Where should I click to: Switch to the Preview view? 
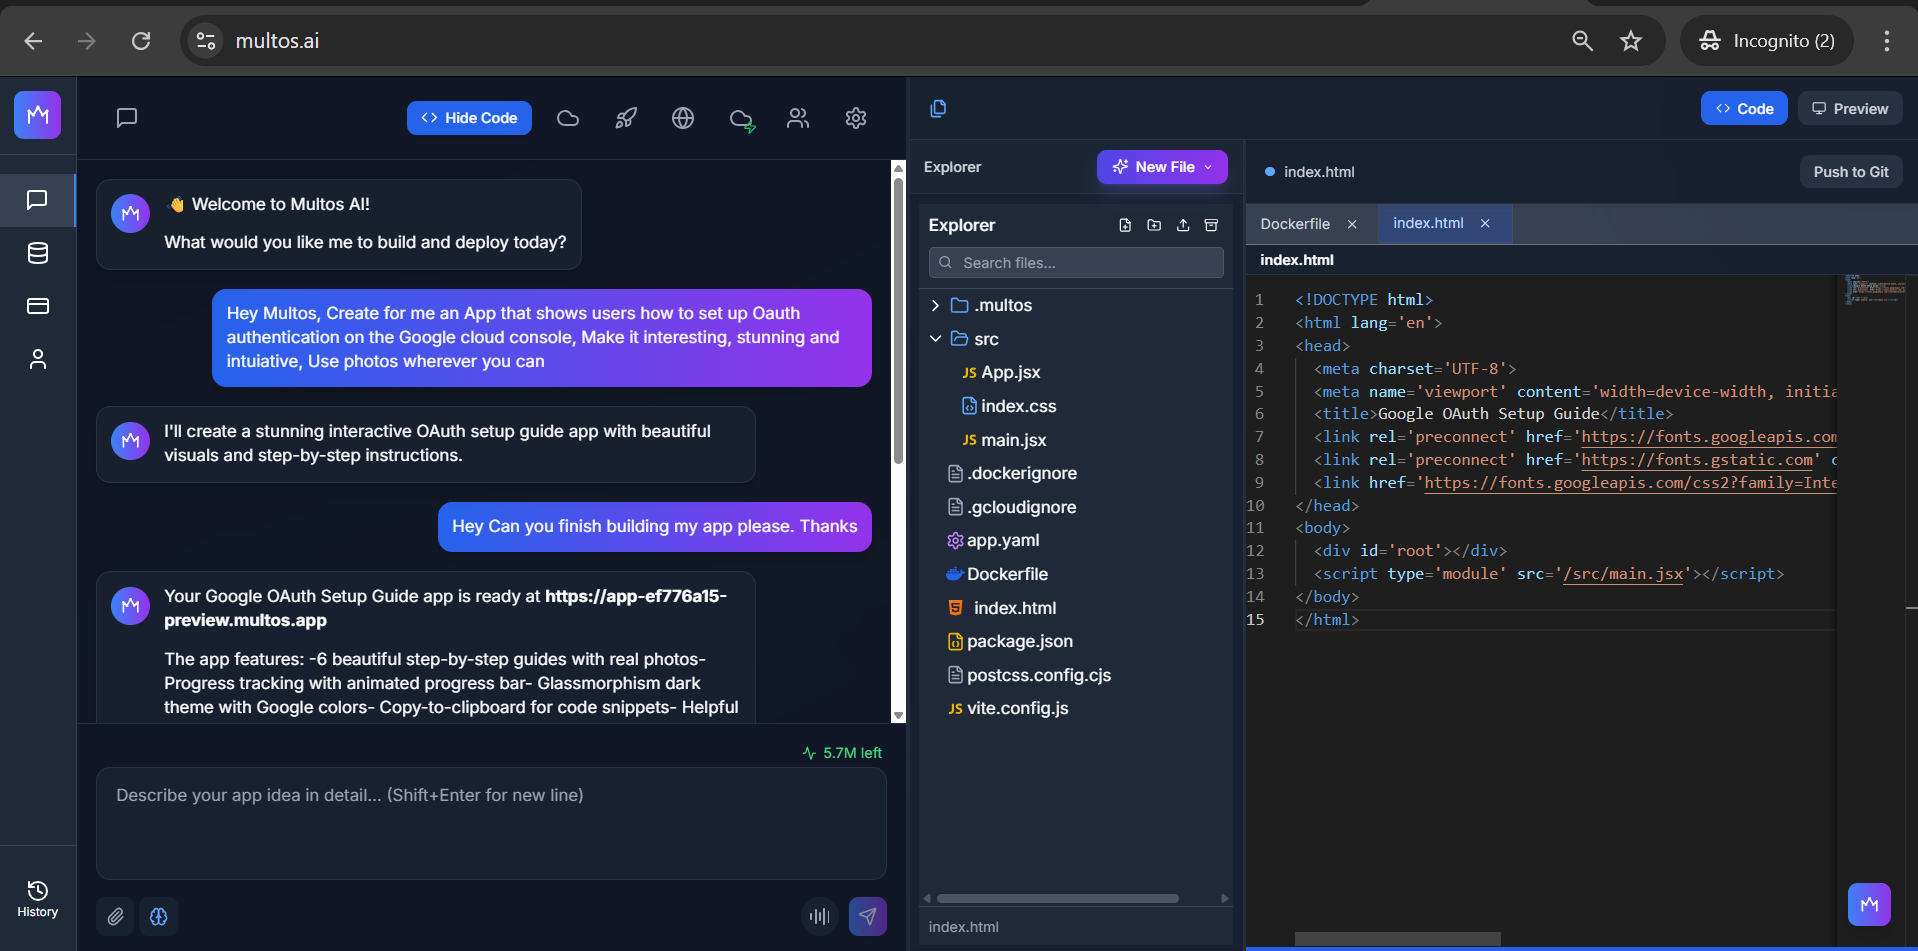pos(1850,109)
